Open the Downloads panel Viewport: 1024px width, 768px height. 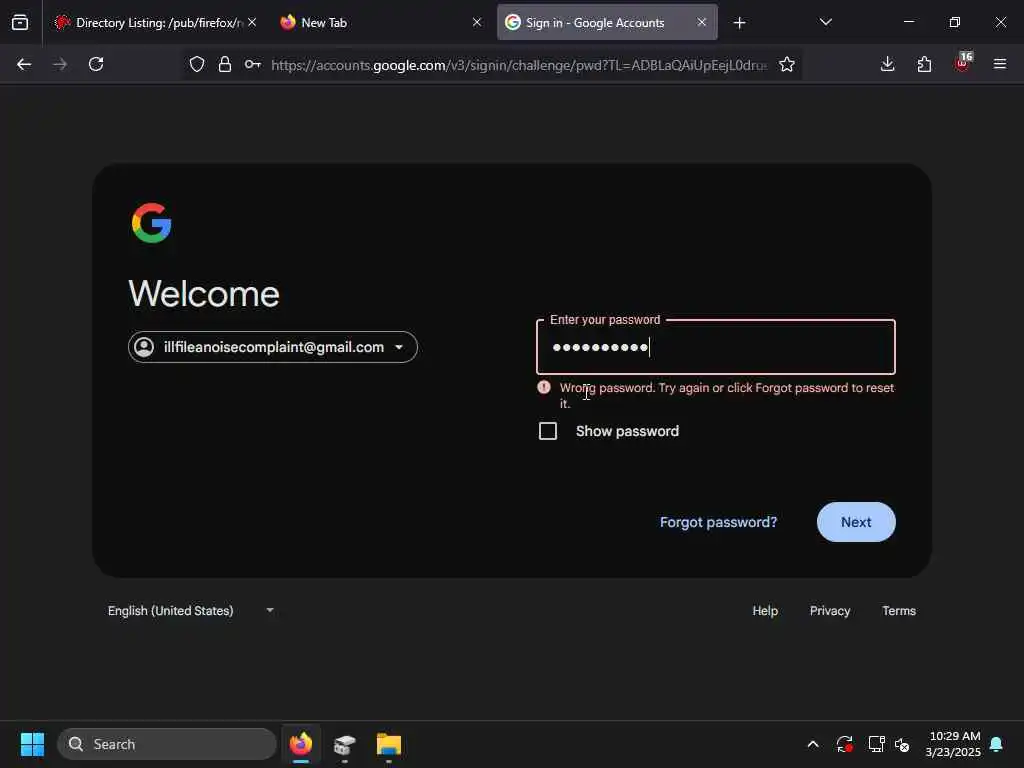(x=888, y=64)
